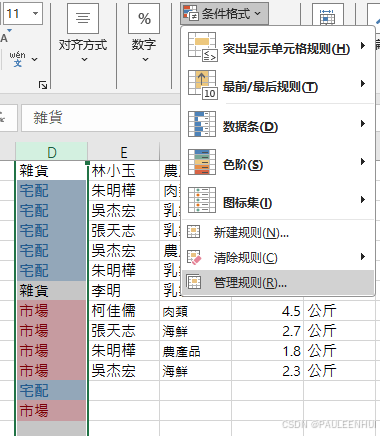Select blue 宅配 cell beside 張天志
Image resolution: width=380 pixels, height=436 pixels.
pyautogui.click(x=51, y=230)
